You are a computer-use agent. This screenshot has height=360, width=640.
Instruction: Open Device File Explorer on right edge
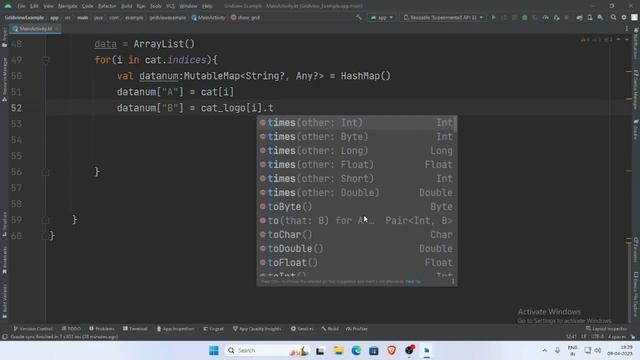pos(636,294)
